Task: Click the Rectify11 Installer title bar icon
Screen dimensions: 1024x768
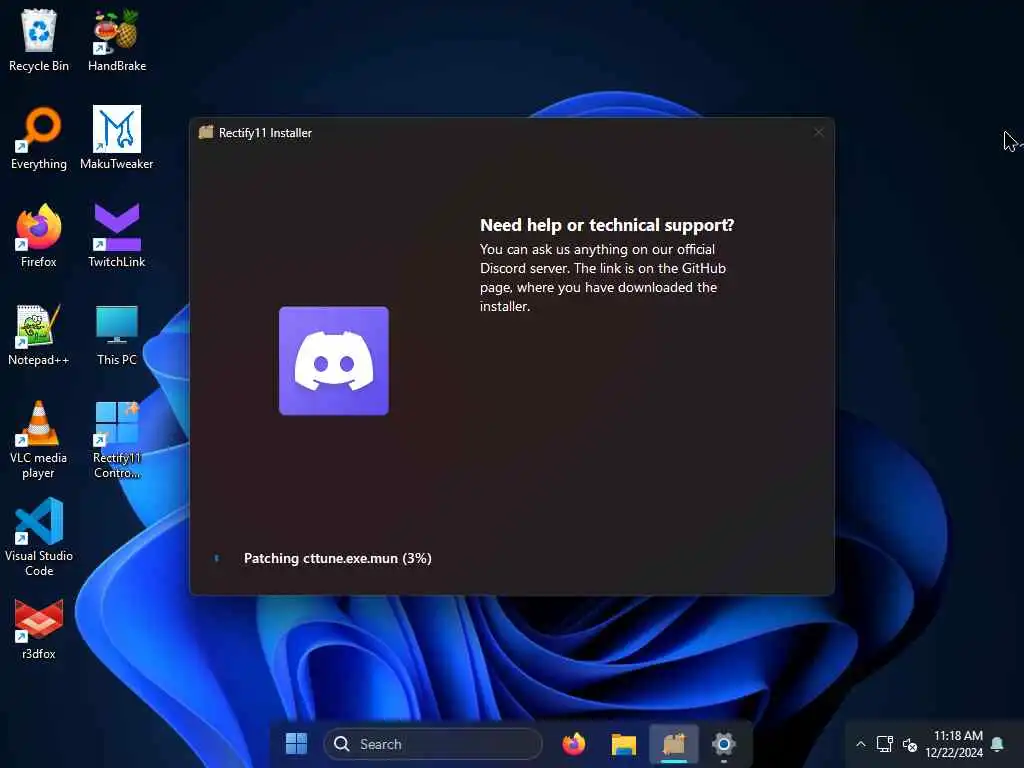Action: (x=206, y=133)
